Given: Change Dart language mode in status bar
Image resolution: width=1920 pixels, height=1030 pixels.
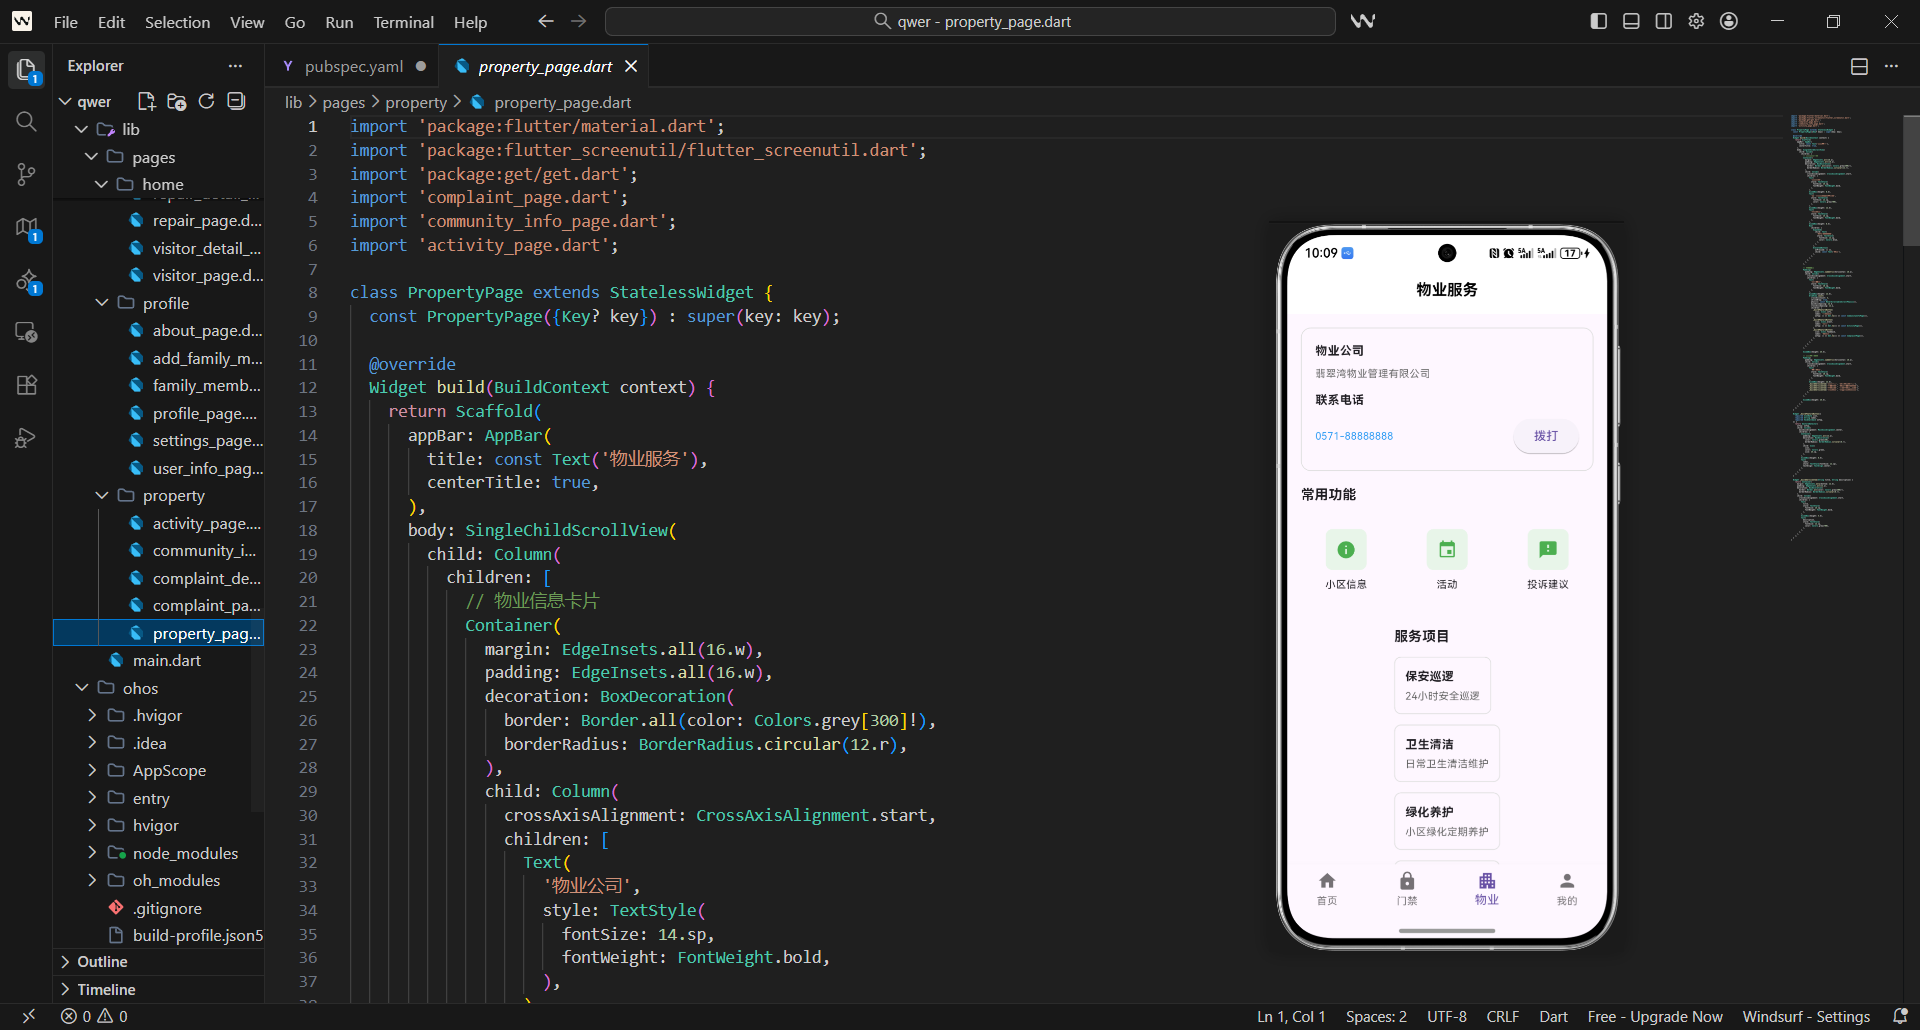Looking at the screenshot, I should [x=1553, y=1016].
